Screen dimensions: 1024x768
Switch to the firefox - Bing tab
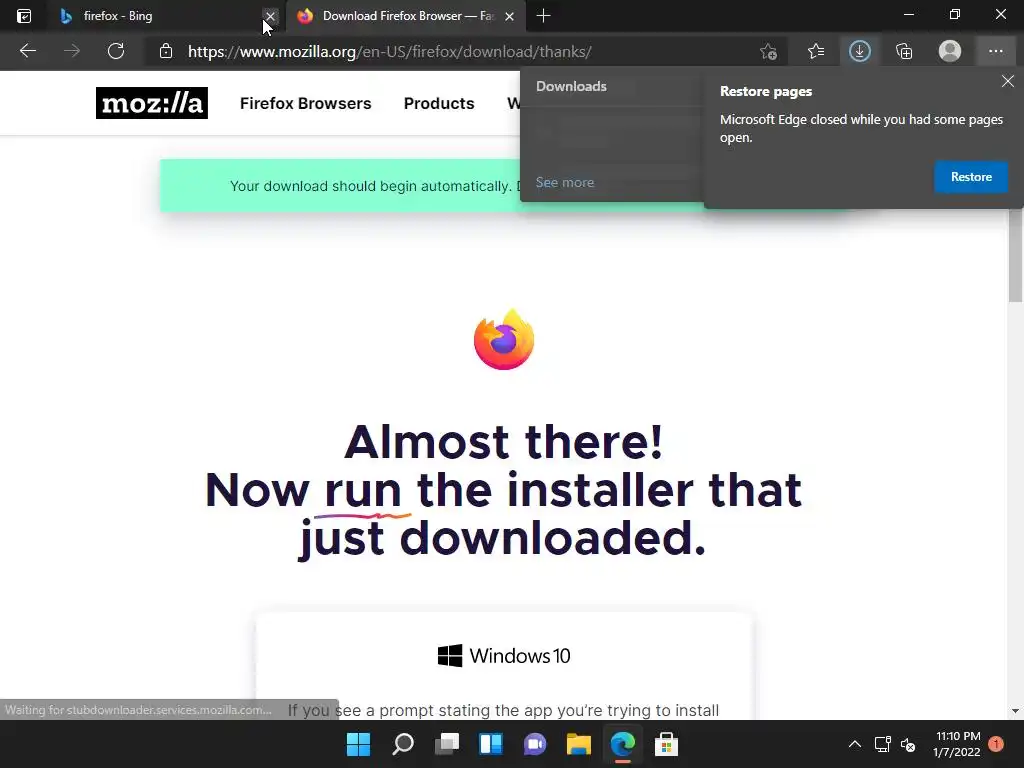(x=157, y=16)
